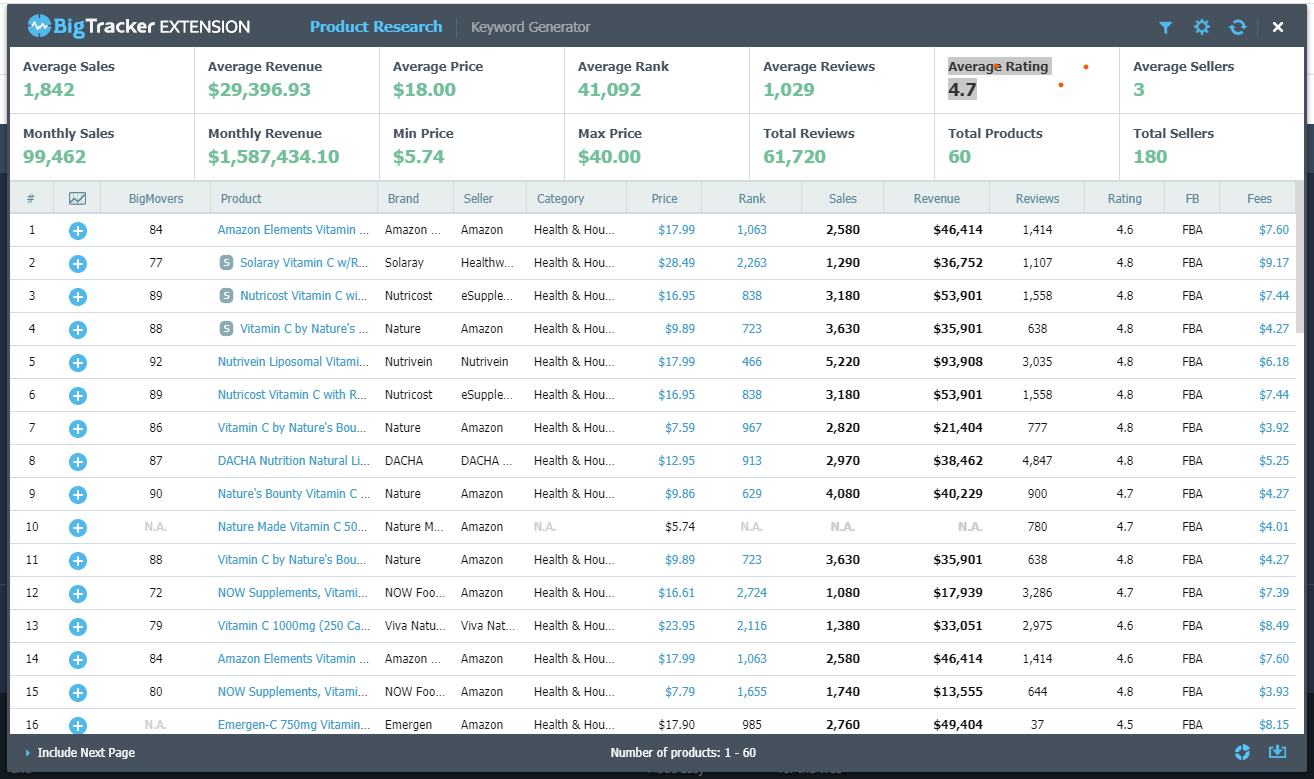The image size is (1314, 779).
Task: Open Nature's Bounty Vitamin C link row 9
Action: tap(293, 494)
